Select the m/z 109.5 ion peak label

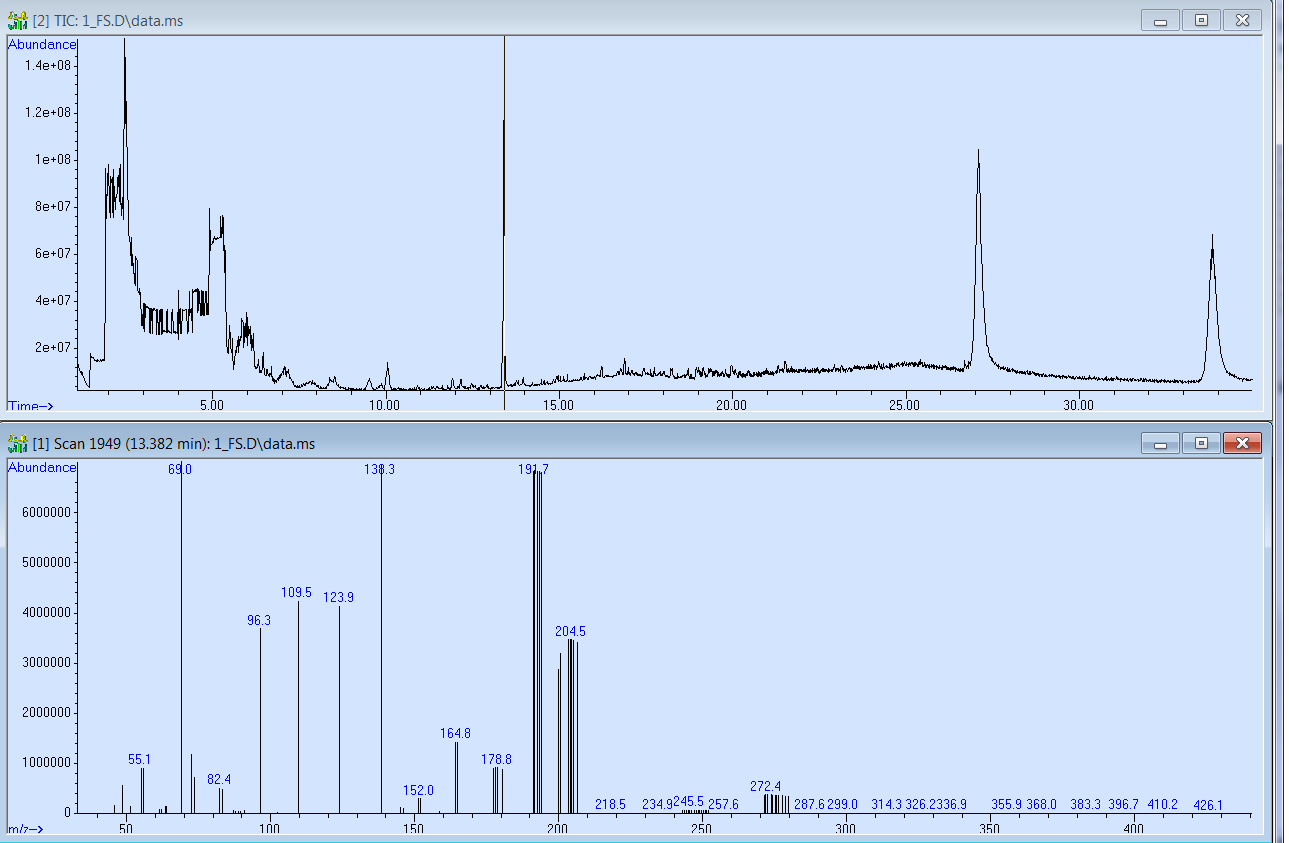click(x=297, y=593)
